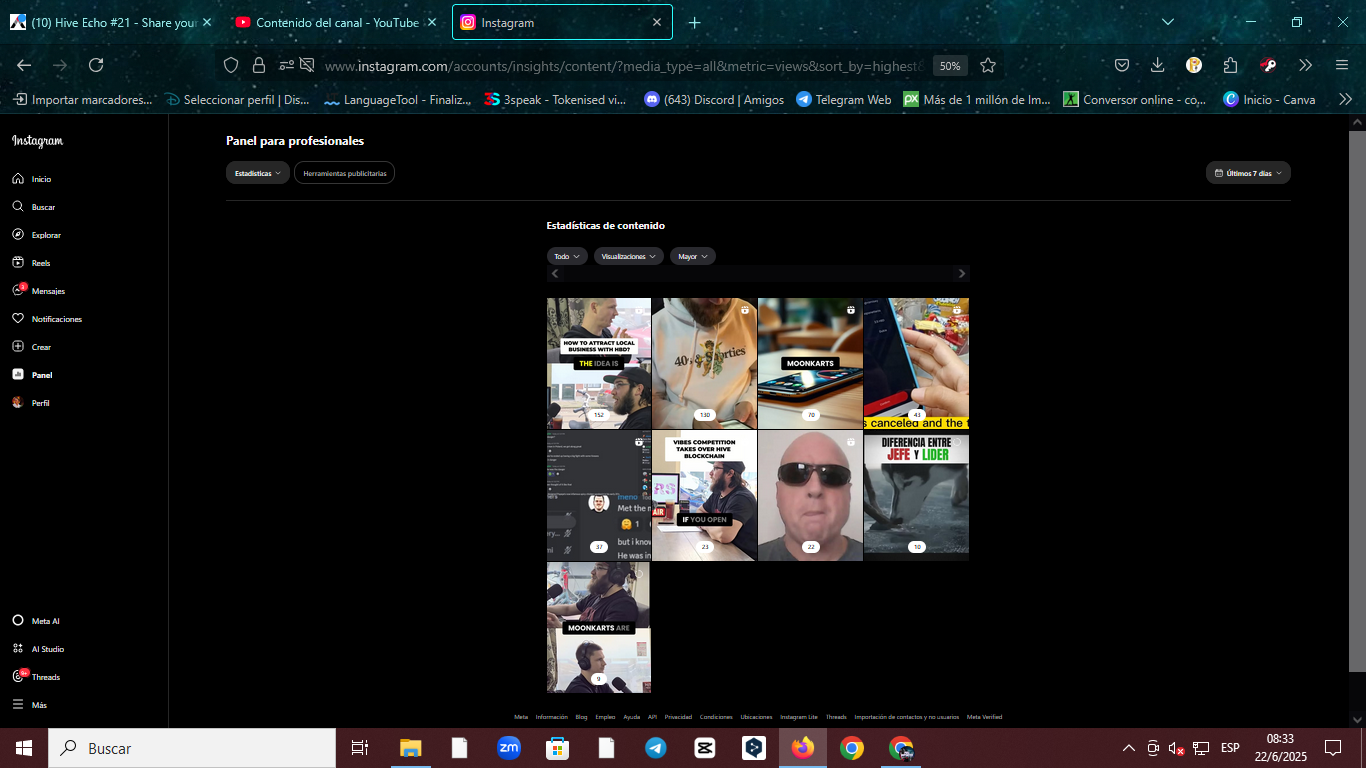
Task: Show more Firefox toolbar tools chevron
Action: click(1305, 65)
